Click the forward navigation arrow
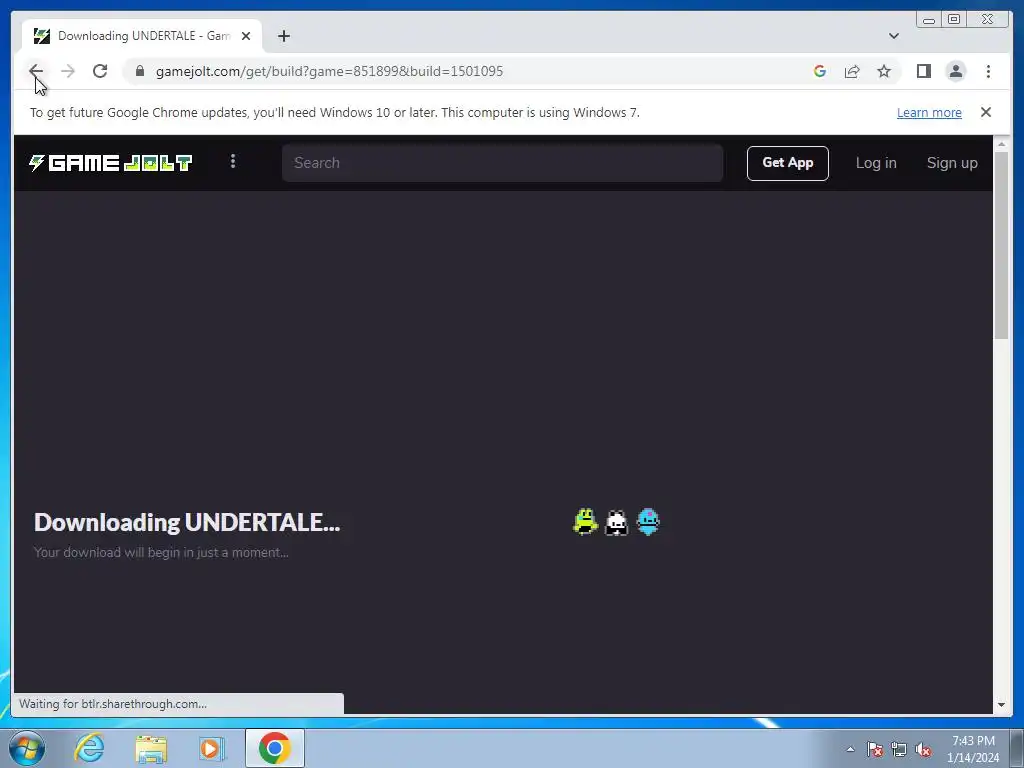Viewport: 1024px width, 768px height. (68, 71)
